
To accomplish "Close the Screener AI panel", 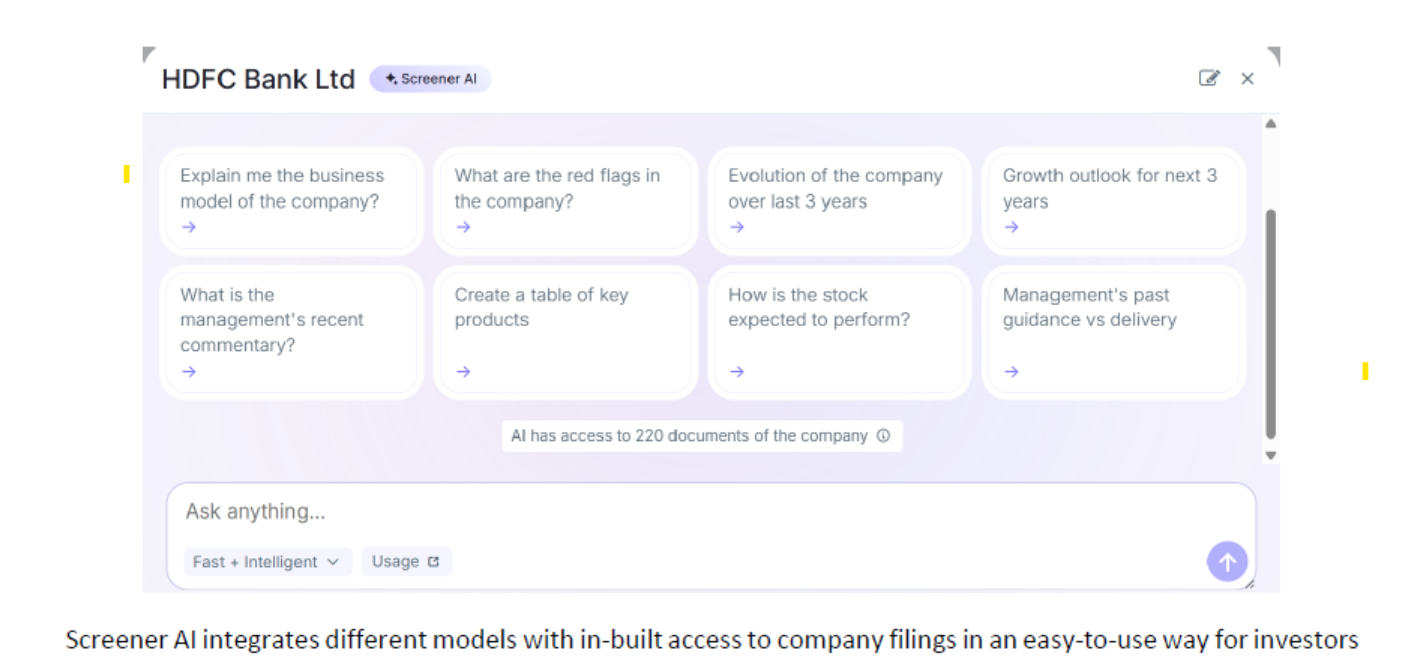I will [1247, 79].
